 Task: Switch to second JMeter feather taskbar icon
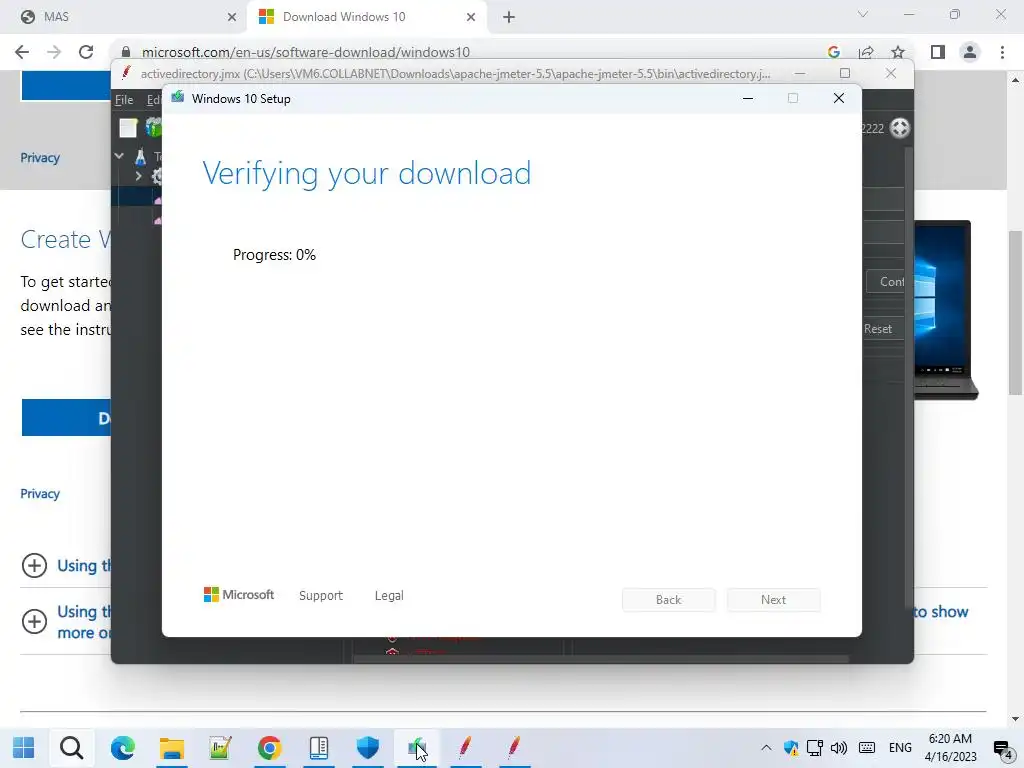[514, 748]
